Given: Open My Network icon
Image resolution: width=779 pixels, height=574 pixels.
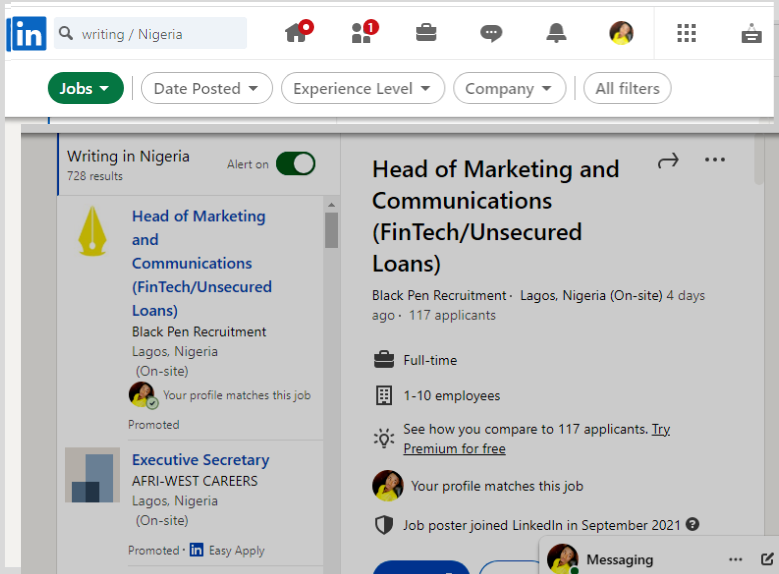Looking at the screenshot, I should (364, 32).
